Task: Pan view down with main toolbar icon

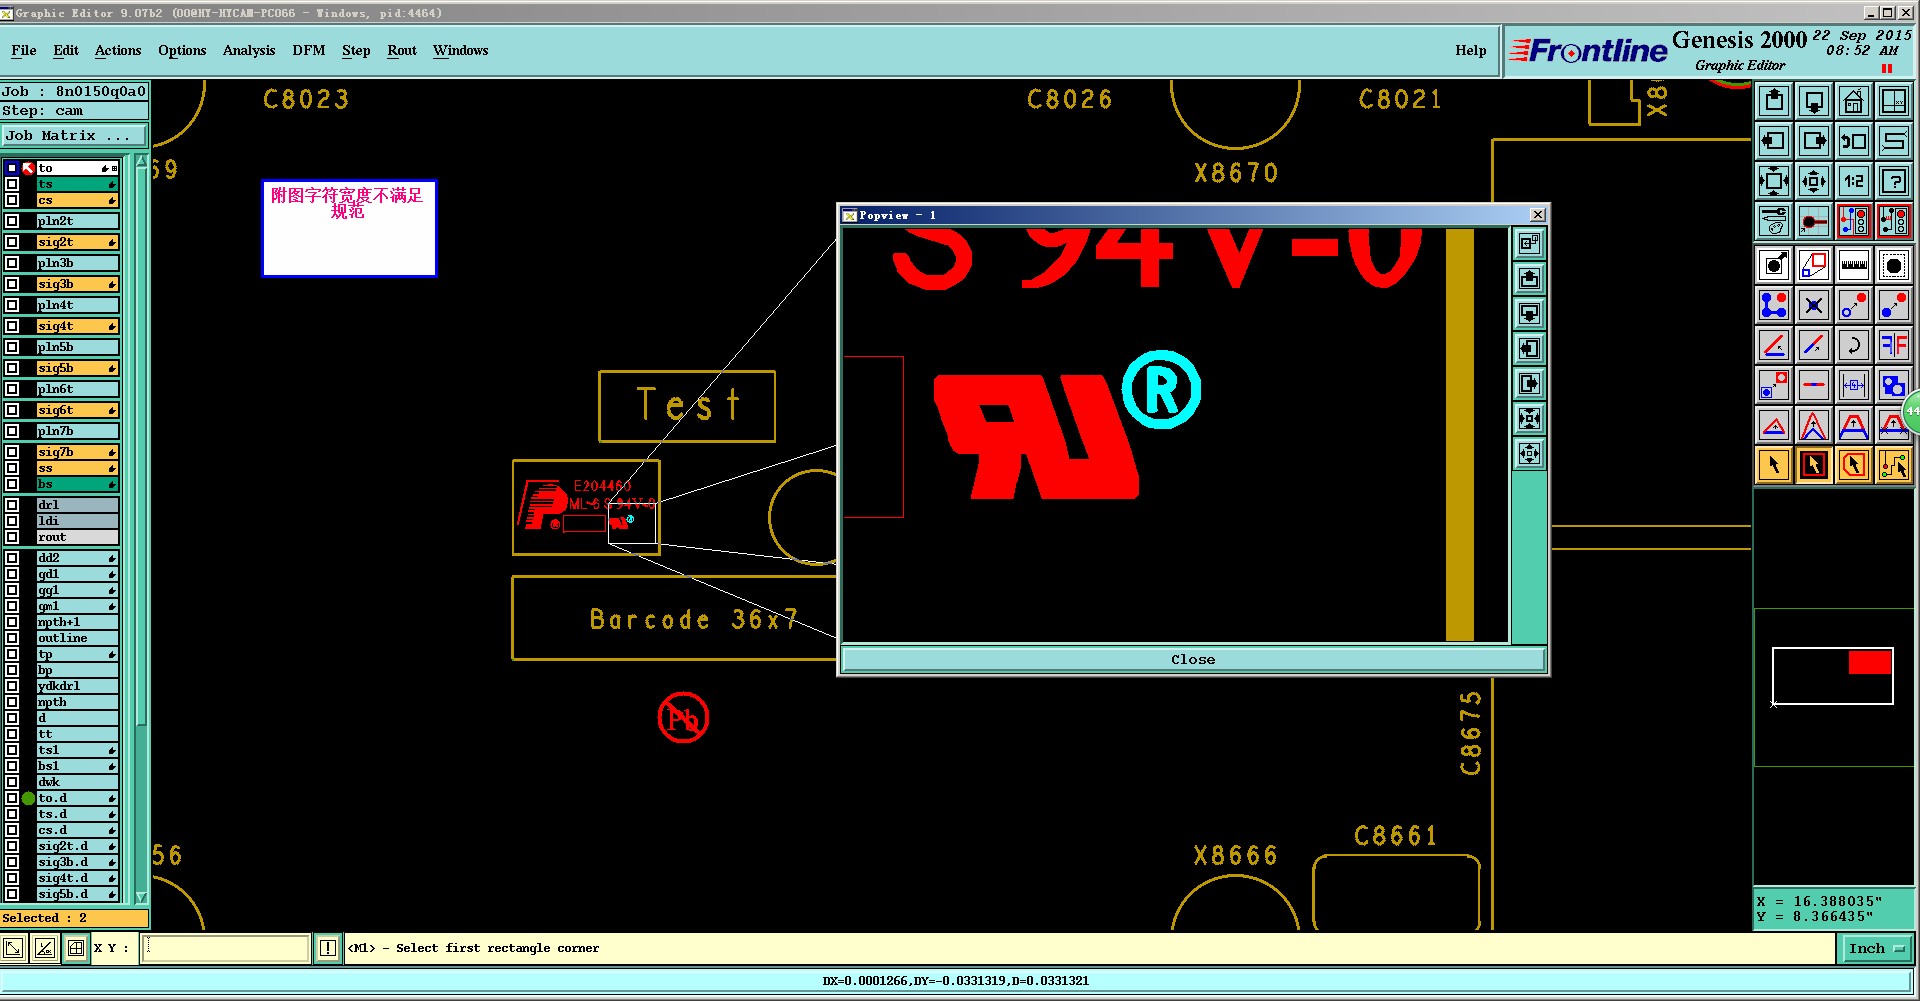Action: (1814, 101)
